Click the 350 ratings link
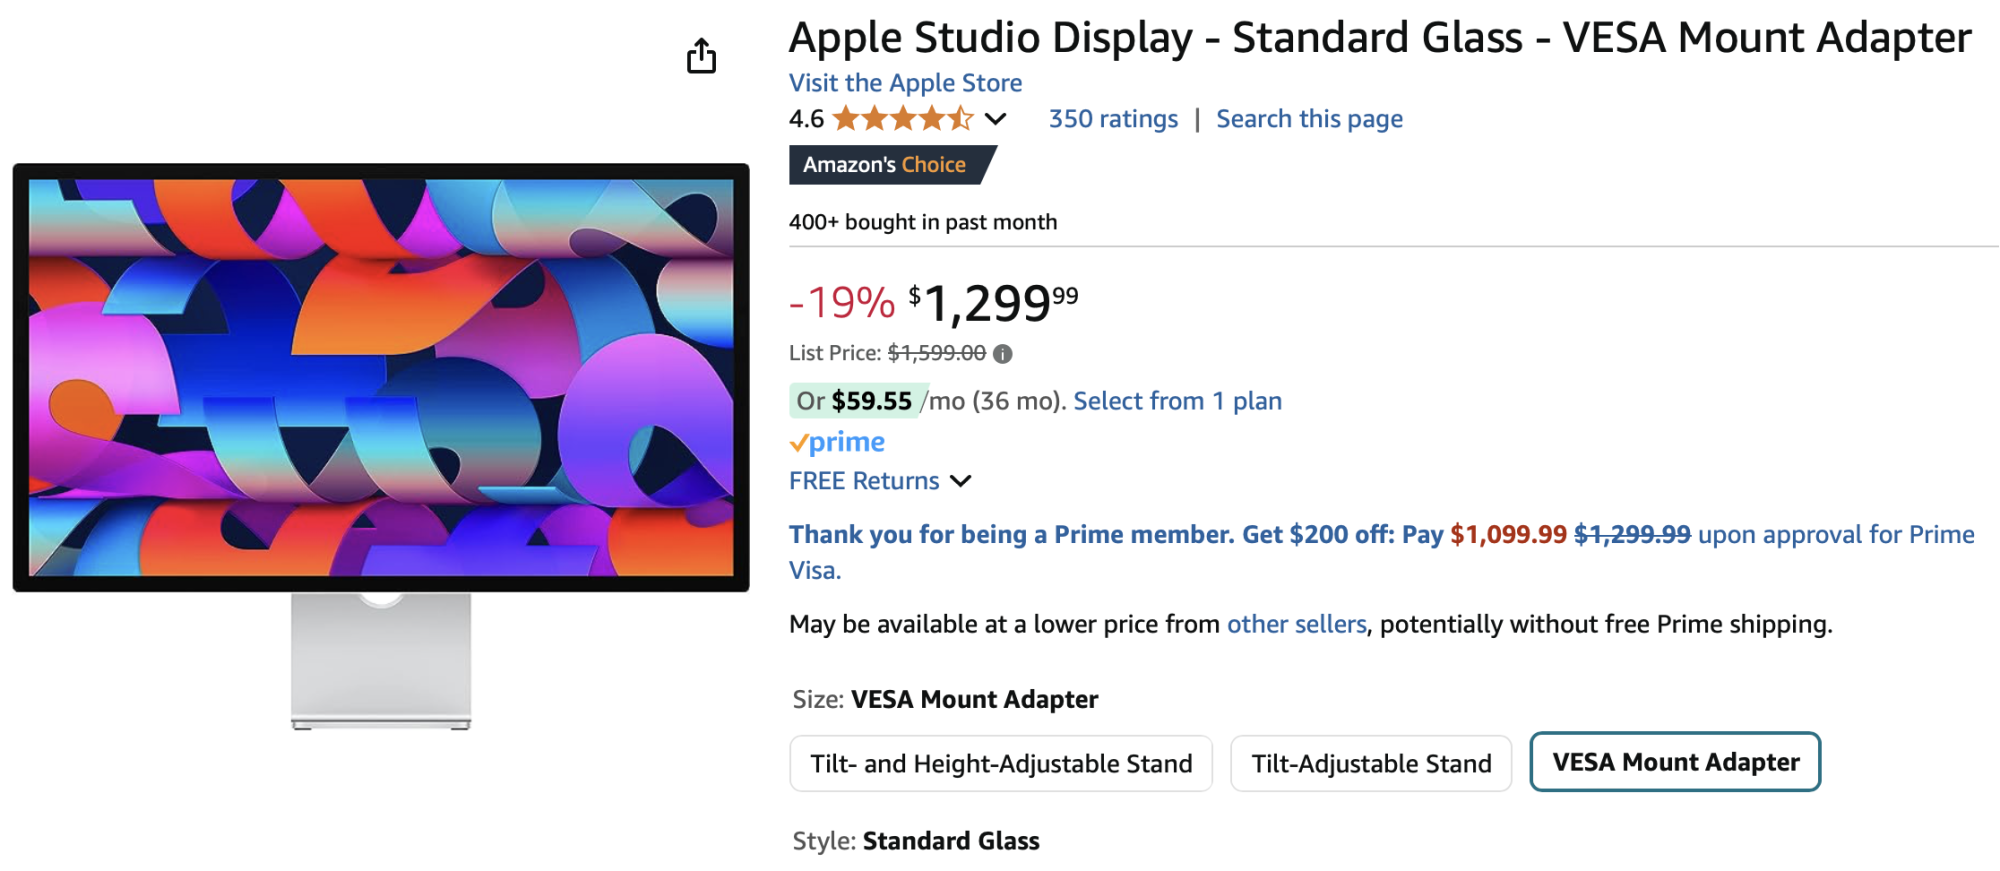This screenshot has width=2000, height=871. point(1113,118)
